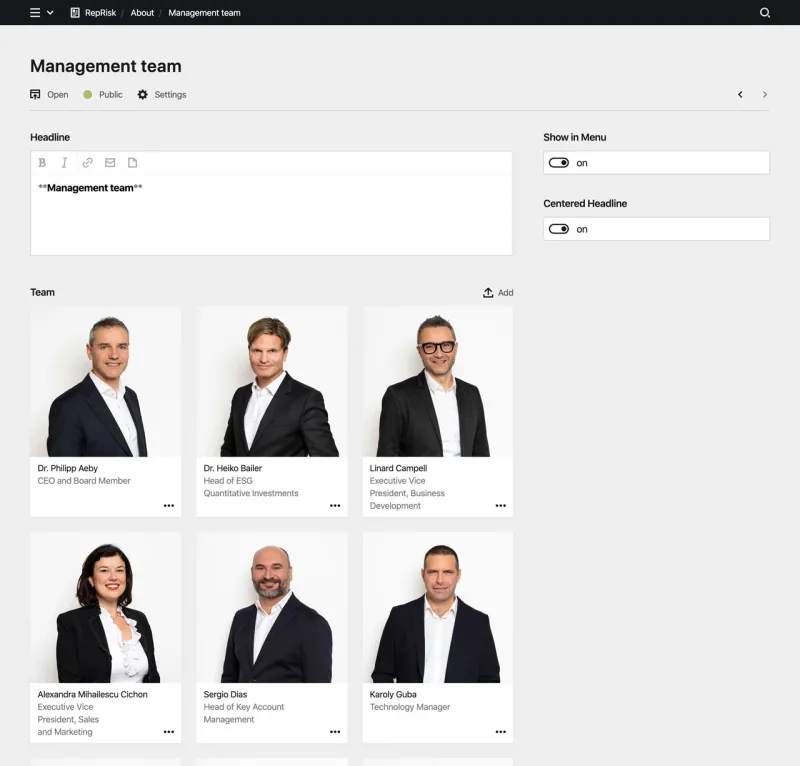
Task: Open the search magnifier in the top bar
Action: pyautogui.click(x=765, y=13)
